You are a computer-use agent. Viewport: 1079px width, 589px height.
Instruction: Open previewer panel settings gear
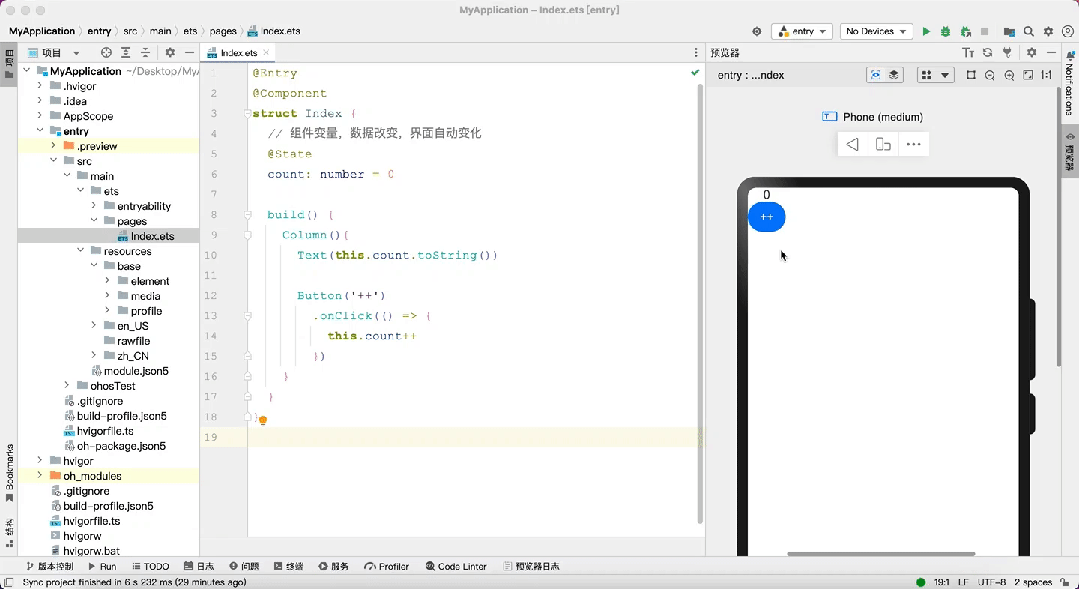click(x=1032, y=52)
